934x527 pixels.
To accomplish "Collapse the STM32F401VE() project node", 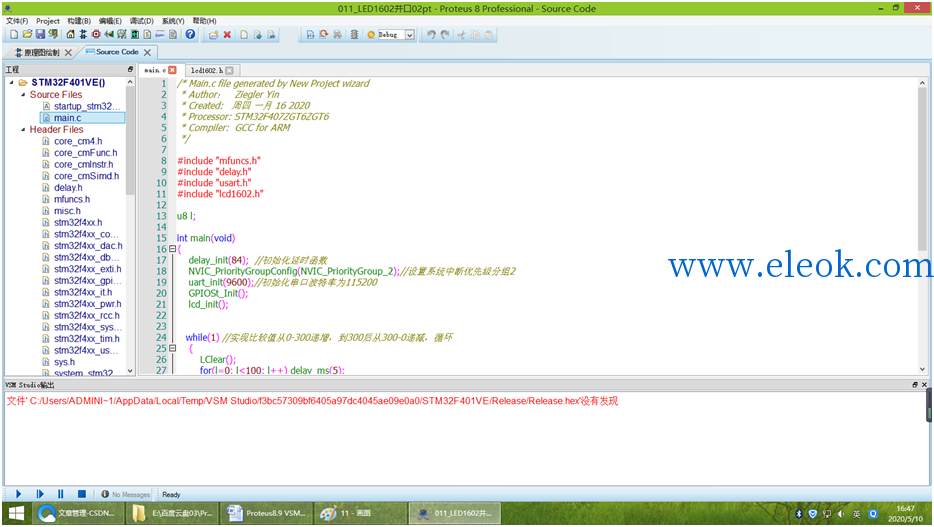I will [12, 83].
